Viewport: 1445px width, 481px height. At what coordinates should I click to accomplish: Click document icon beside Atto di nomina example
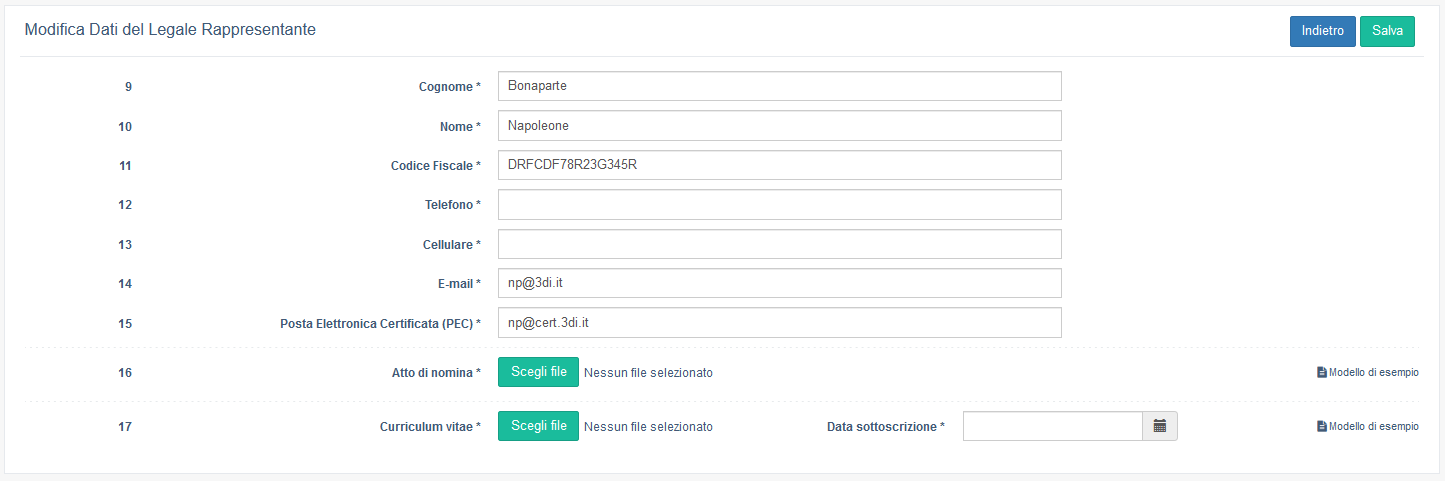(x=1322, y=372)
